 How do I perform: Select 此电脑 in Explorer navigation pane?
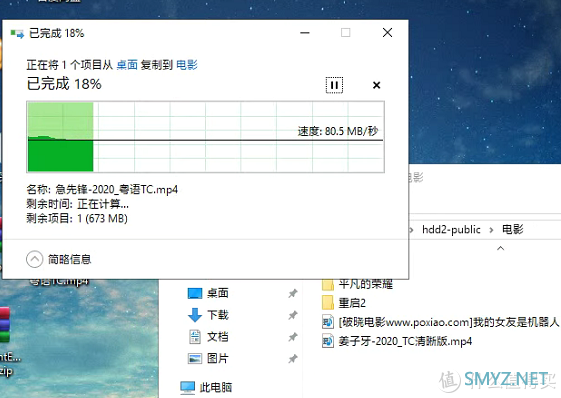coord(216,387)
